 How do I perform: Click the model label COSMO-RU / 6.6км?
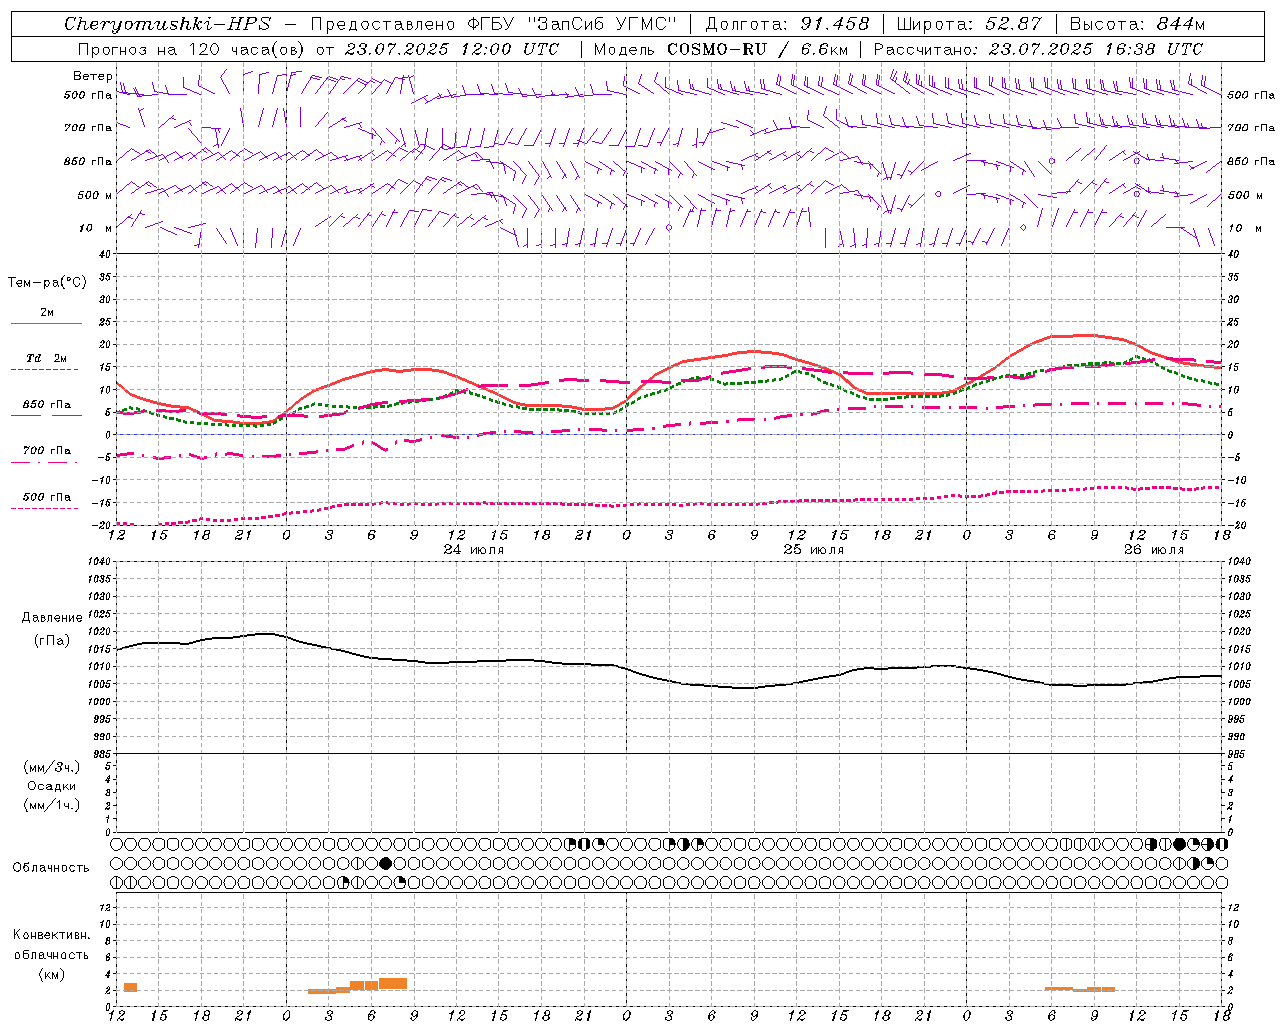[x=757, y=49]
